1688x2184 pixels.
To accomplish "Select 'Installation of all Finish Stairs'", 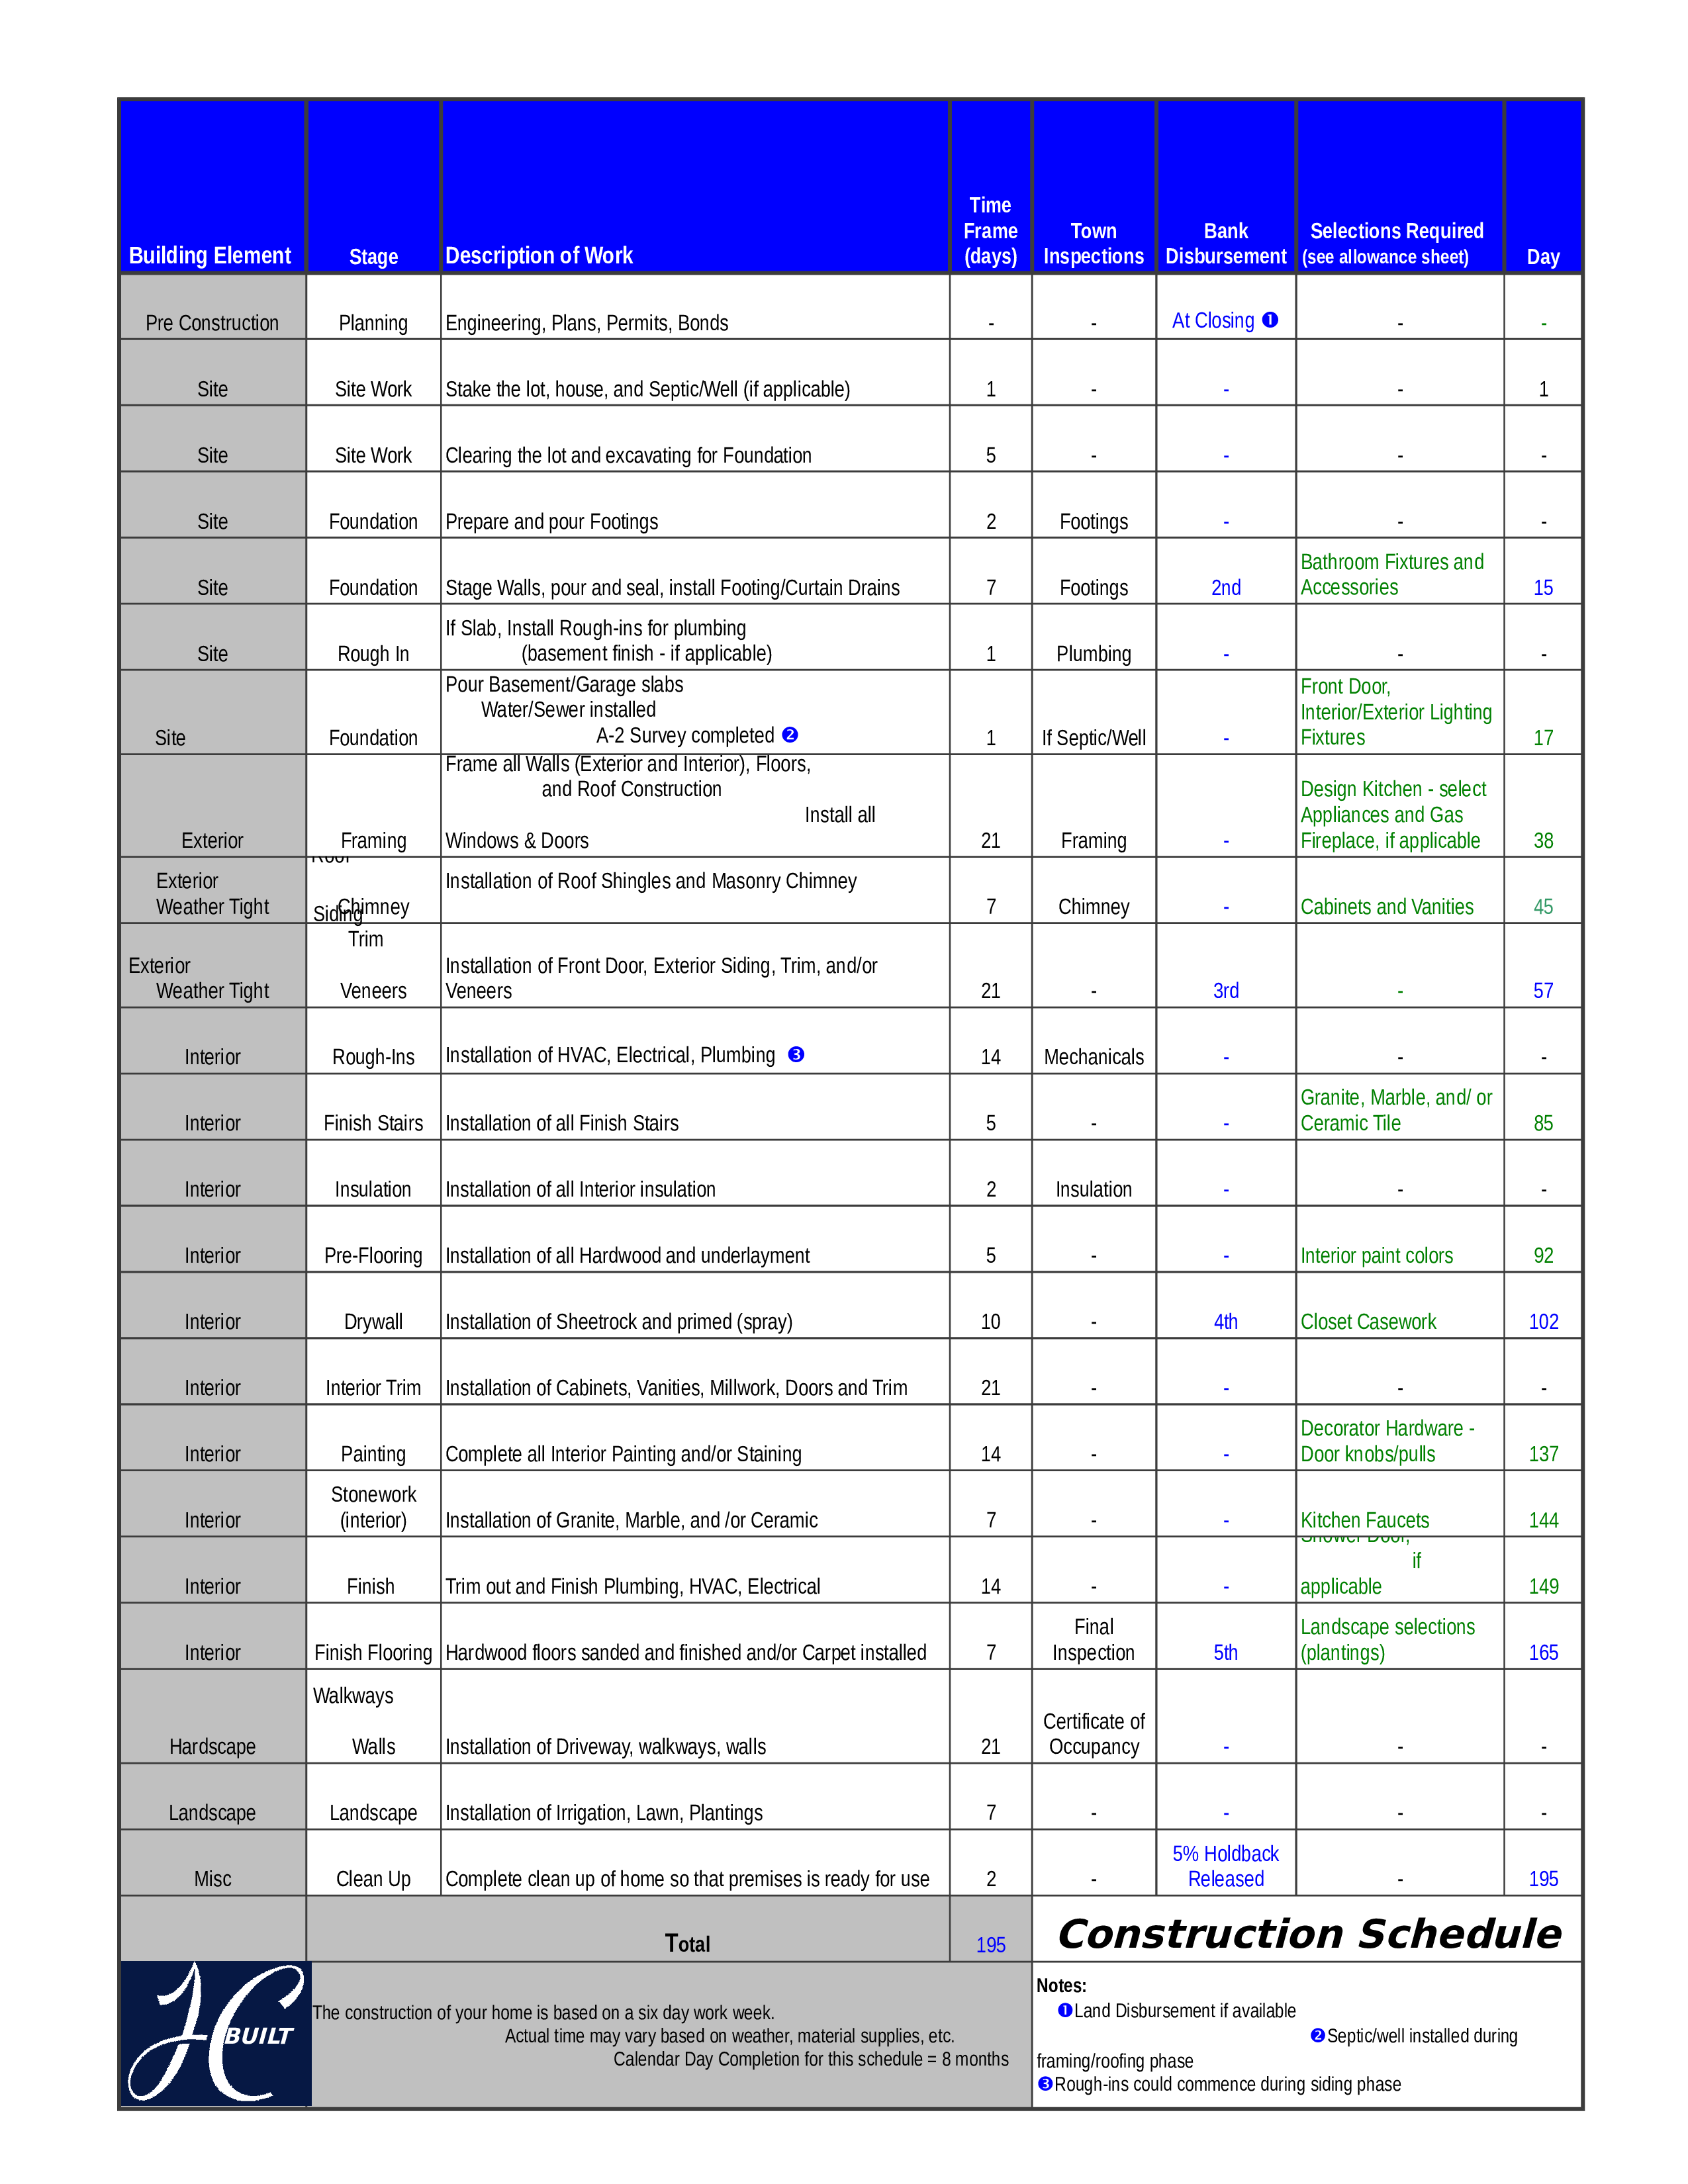I will coord(562,1123).
